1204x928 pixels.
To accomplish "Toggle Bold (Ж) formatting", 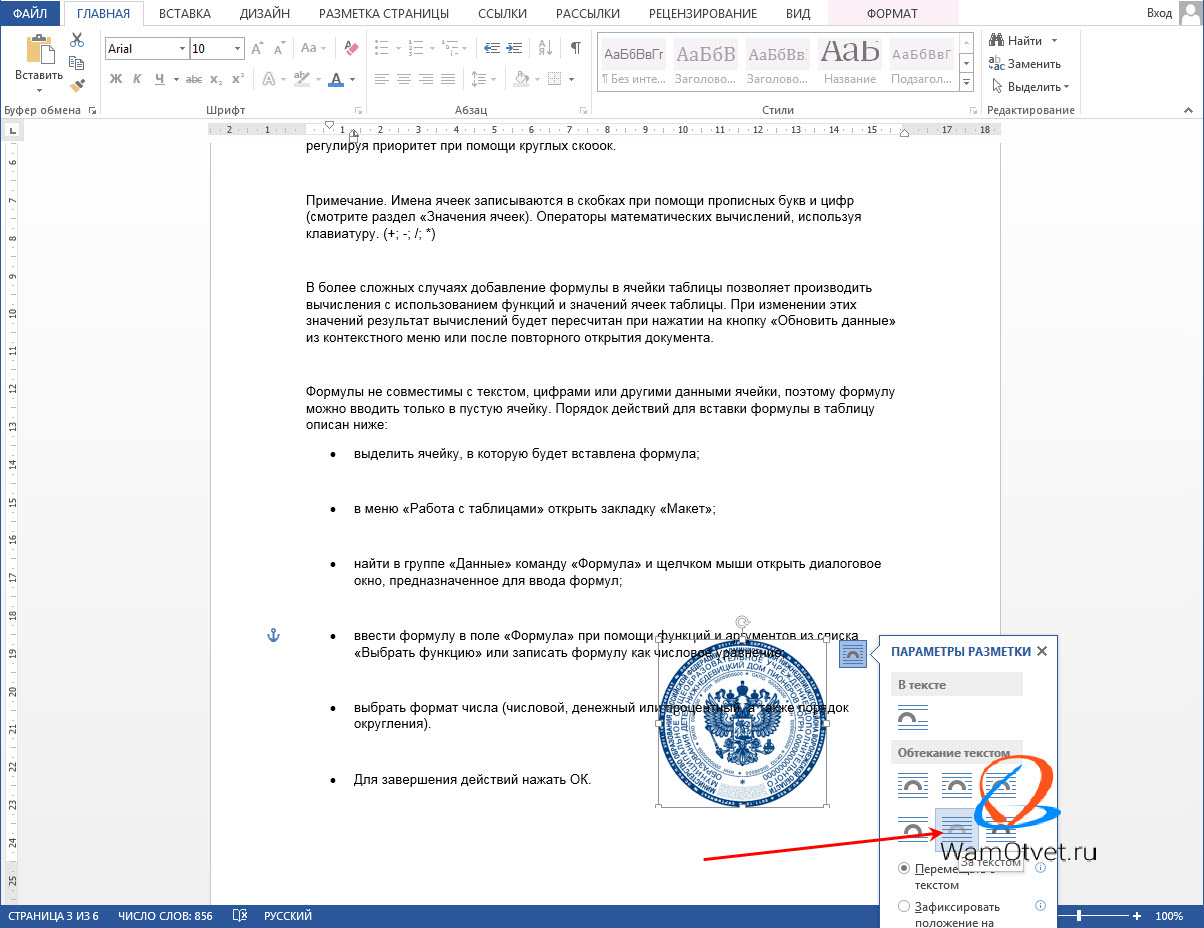I will [116, 79].
